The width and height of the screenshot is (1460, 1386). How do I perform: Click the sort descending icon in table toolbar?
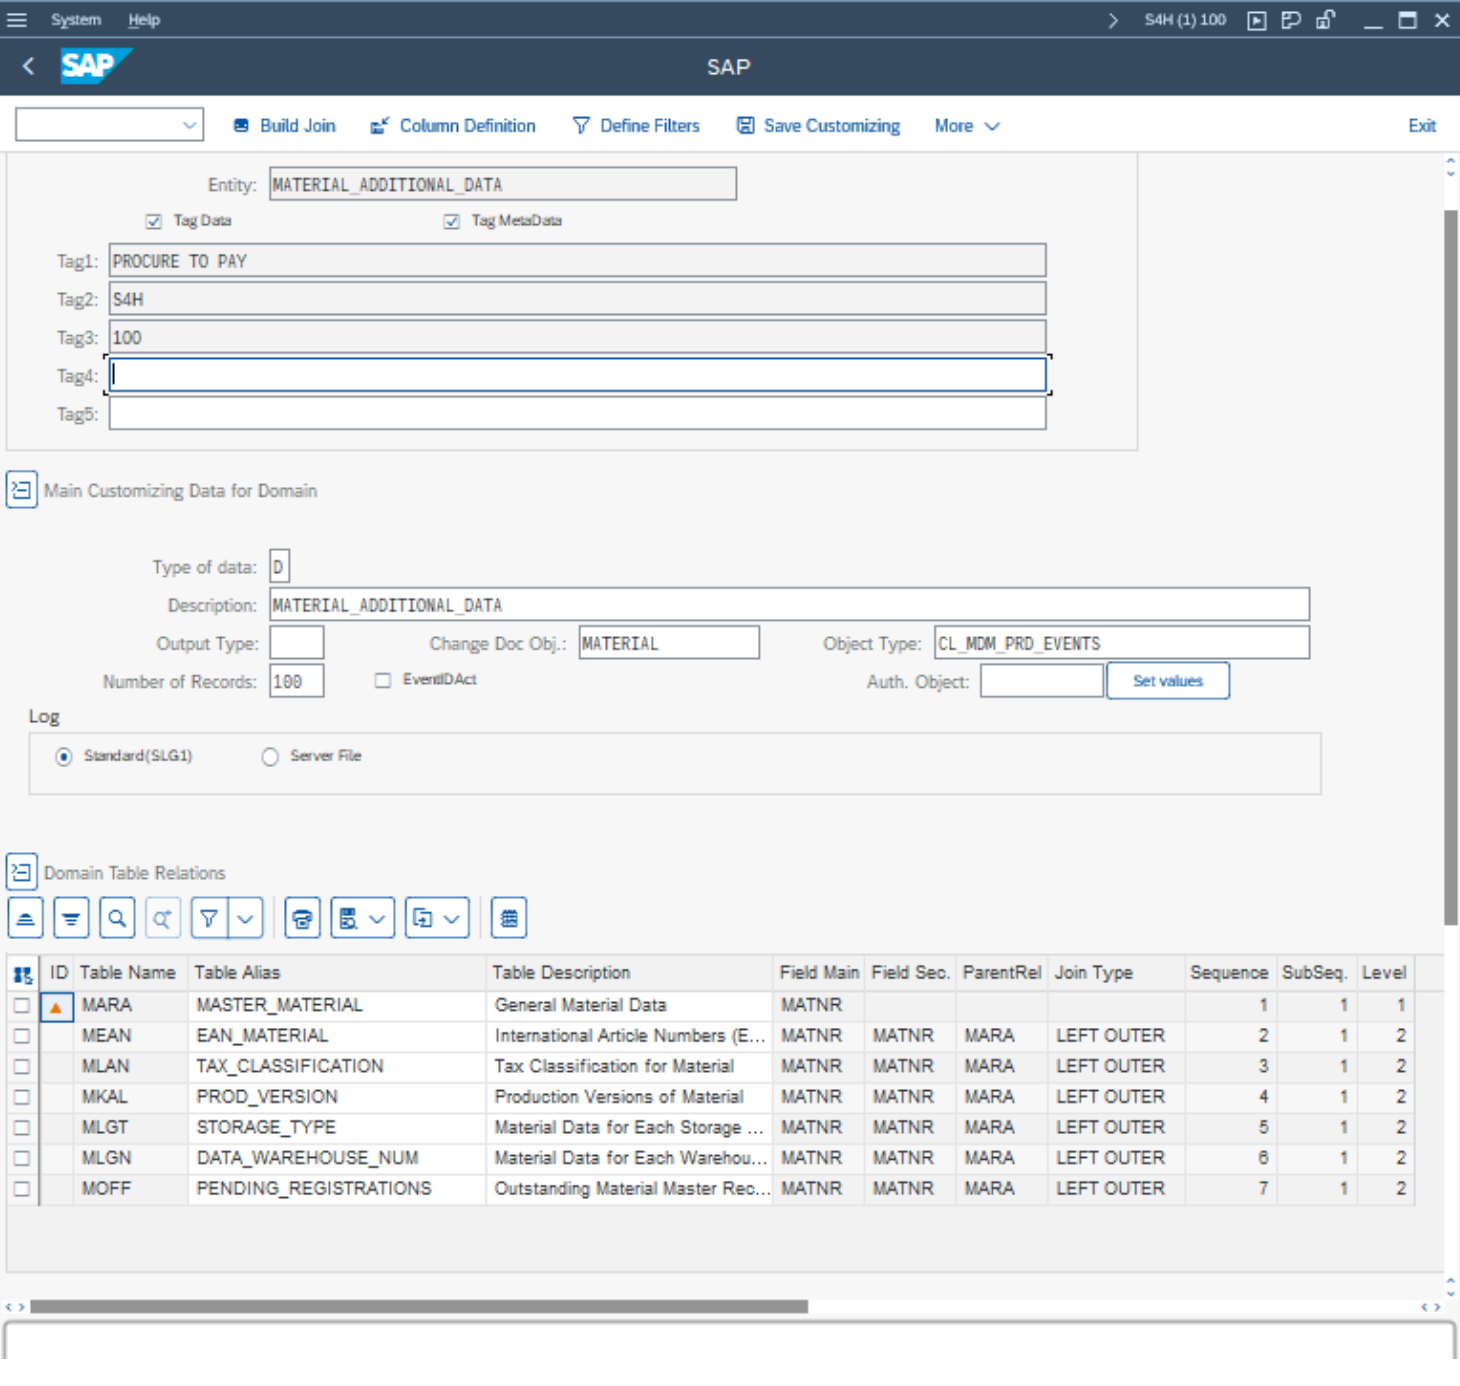point(71,918)
